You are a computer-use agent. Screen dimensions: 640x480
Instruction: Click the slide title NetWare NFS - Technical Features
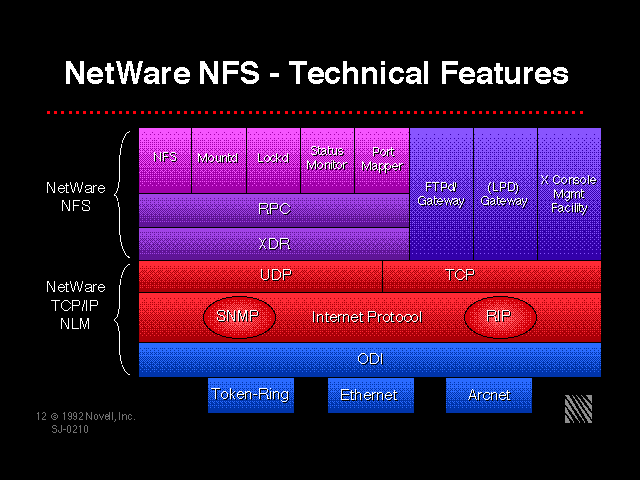316,73
